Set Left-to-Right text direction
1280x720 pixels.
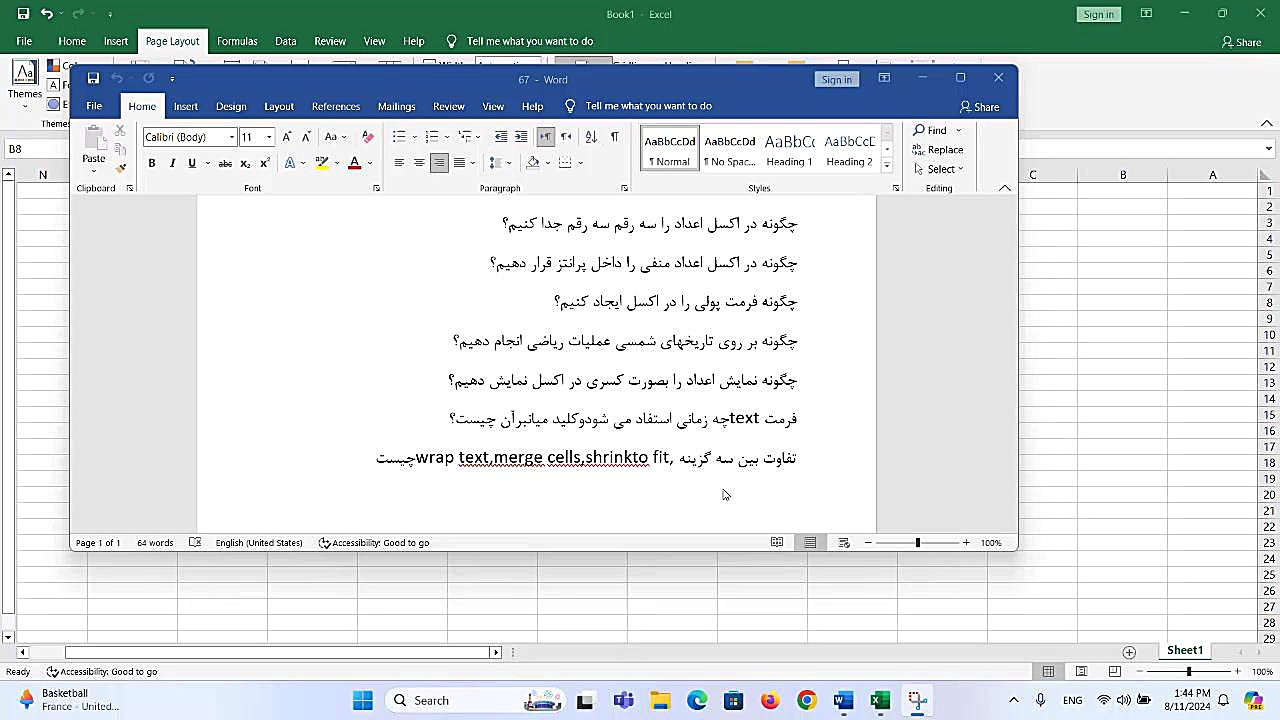click(545, 137)
